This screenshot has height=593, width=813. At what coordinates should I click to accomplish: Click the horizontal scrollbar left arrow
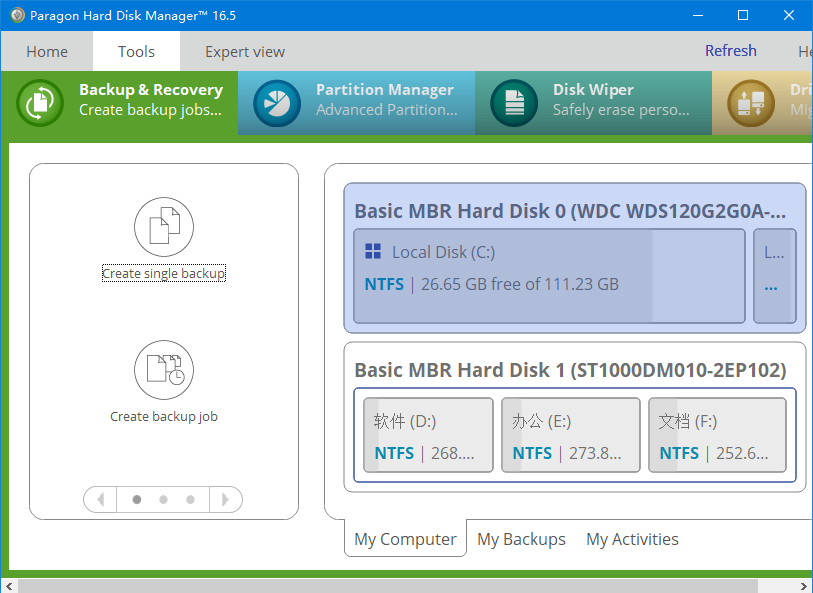[x=9, y=586]
